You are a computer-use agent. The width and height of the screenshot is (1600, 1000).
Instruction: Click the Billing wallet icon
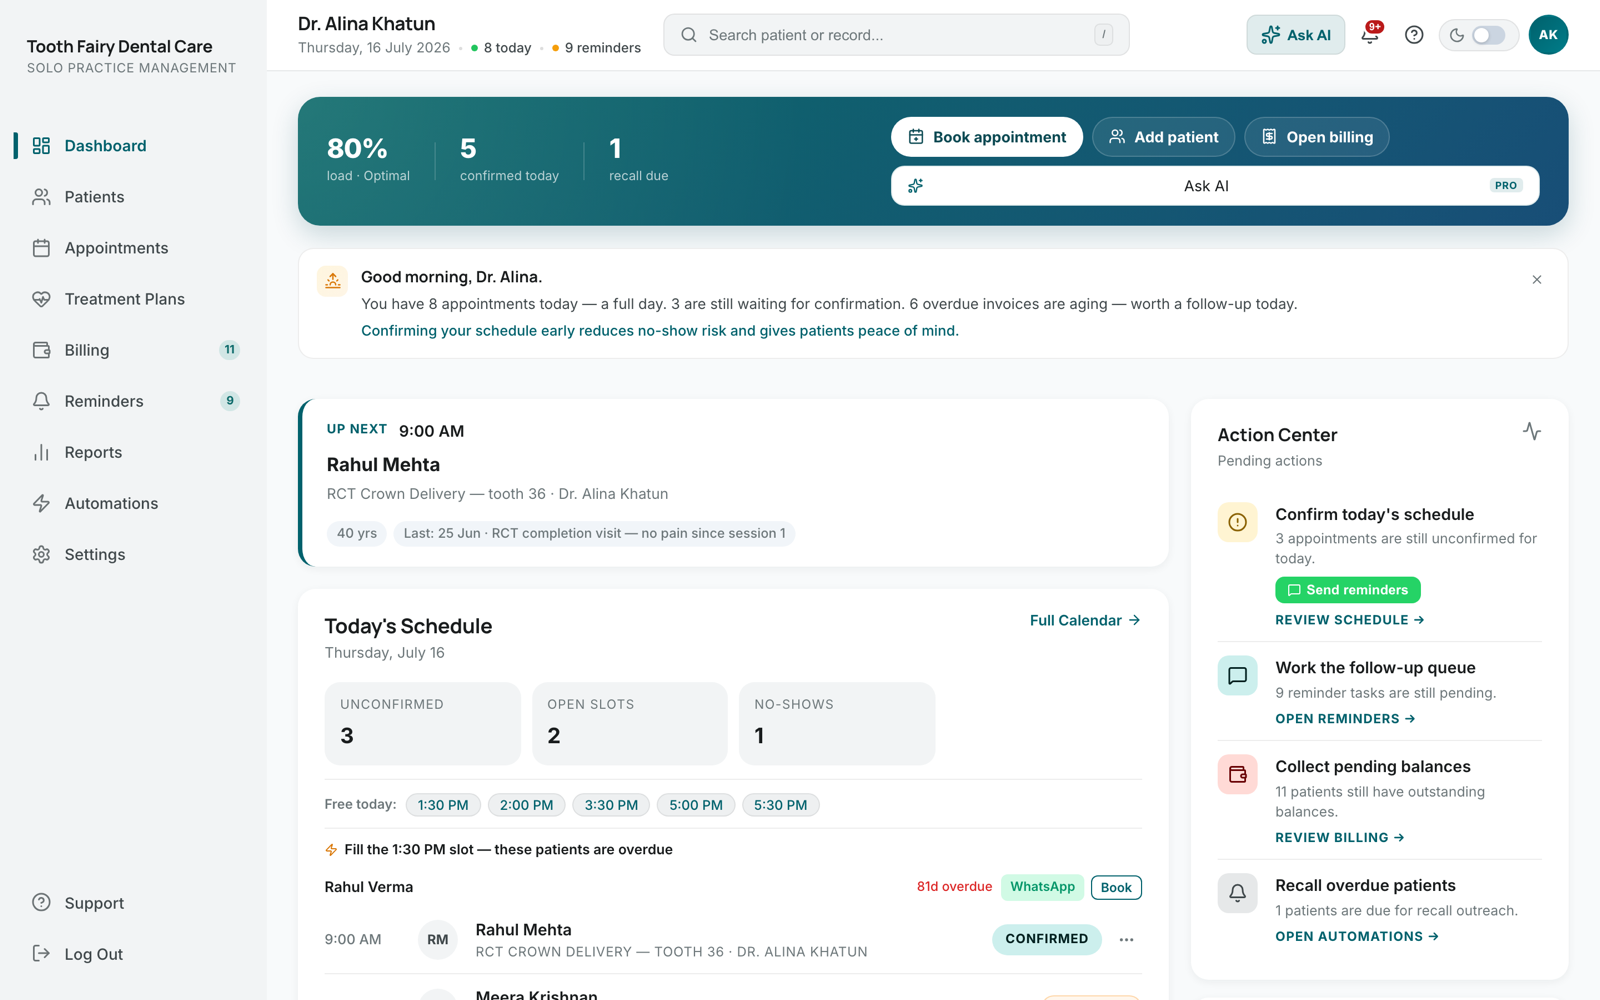41,350
